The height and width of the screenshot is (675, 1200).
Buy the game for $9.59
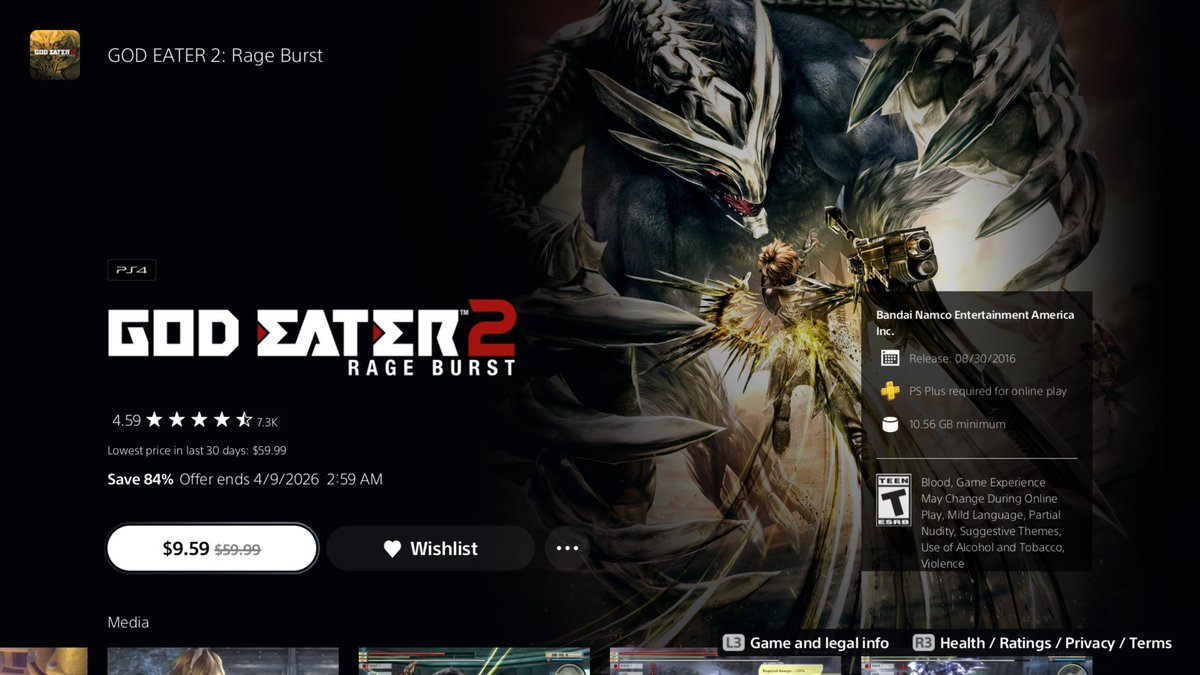[212, 548]
